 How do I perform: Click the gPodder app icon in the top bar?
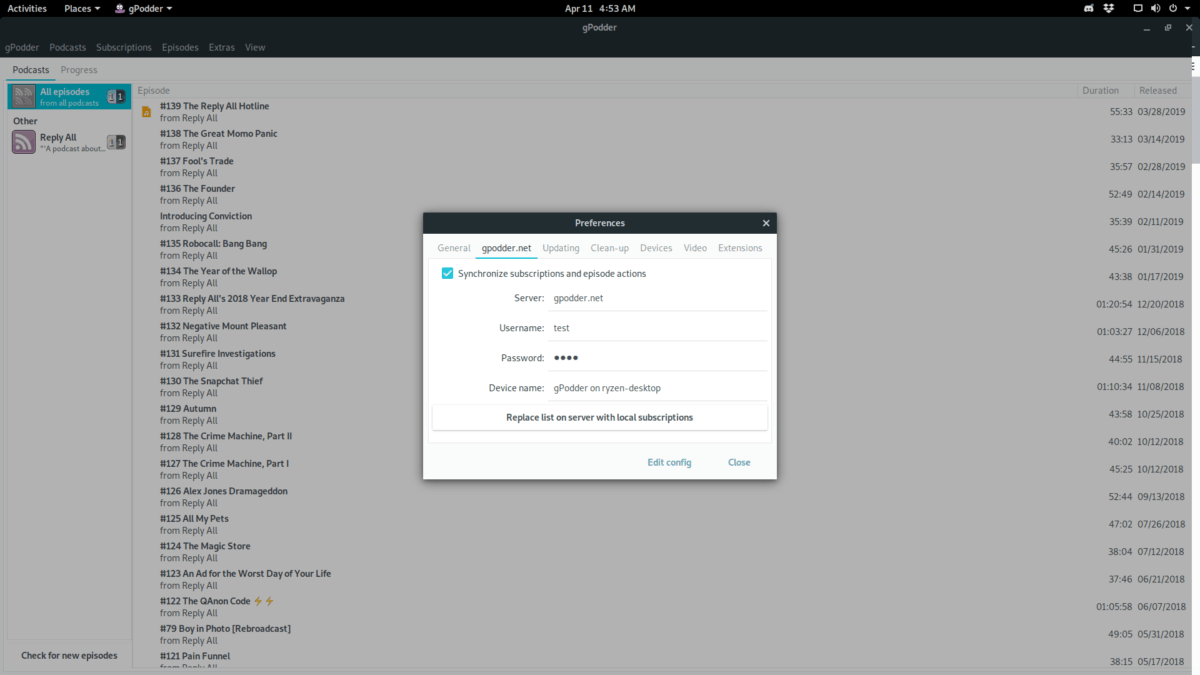click(x=119, y=8)
